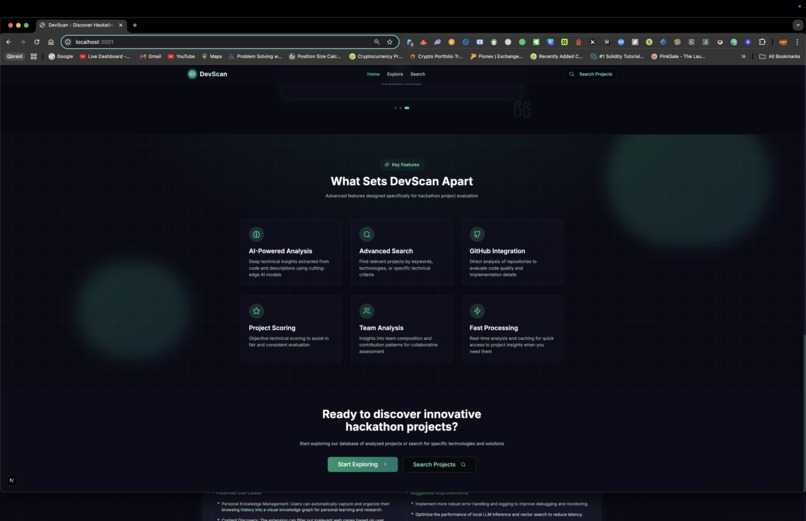Open the YouTube bookmark
This screenshot has width=806, height=521.
(181, 57)
